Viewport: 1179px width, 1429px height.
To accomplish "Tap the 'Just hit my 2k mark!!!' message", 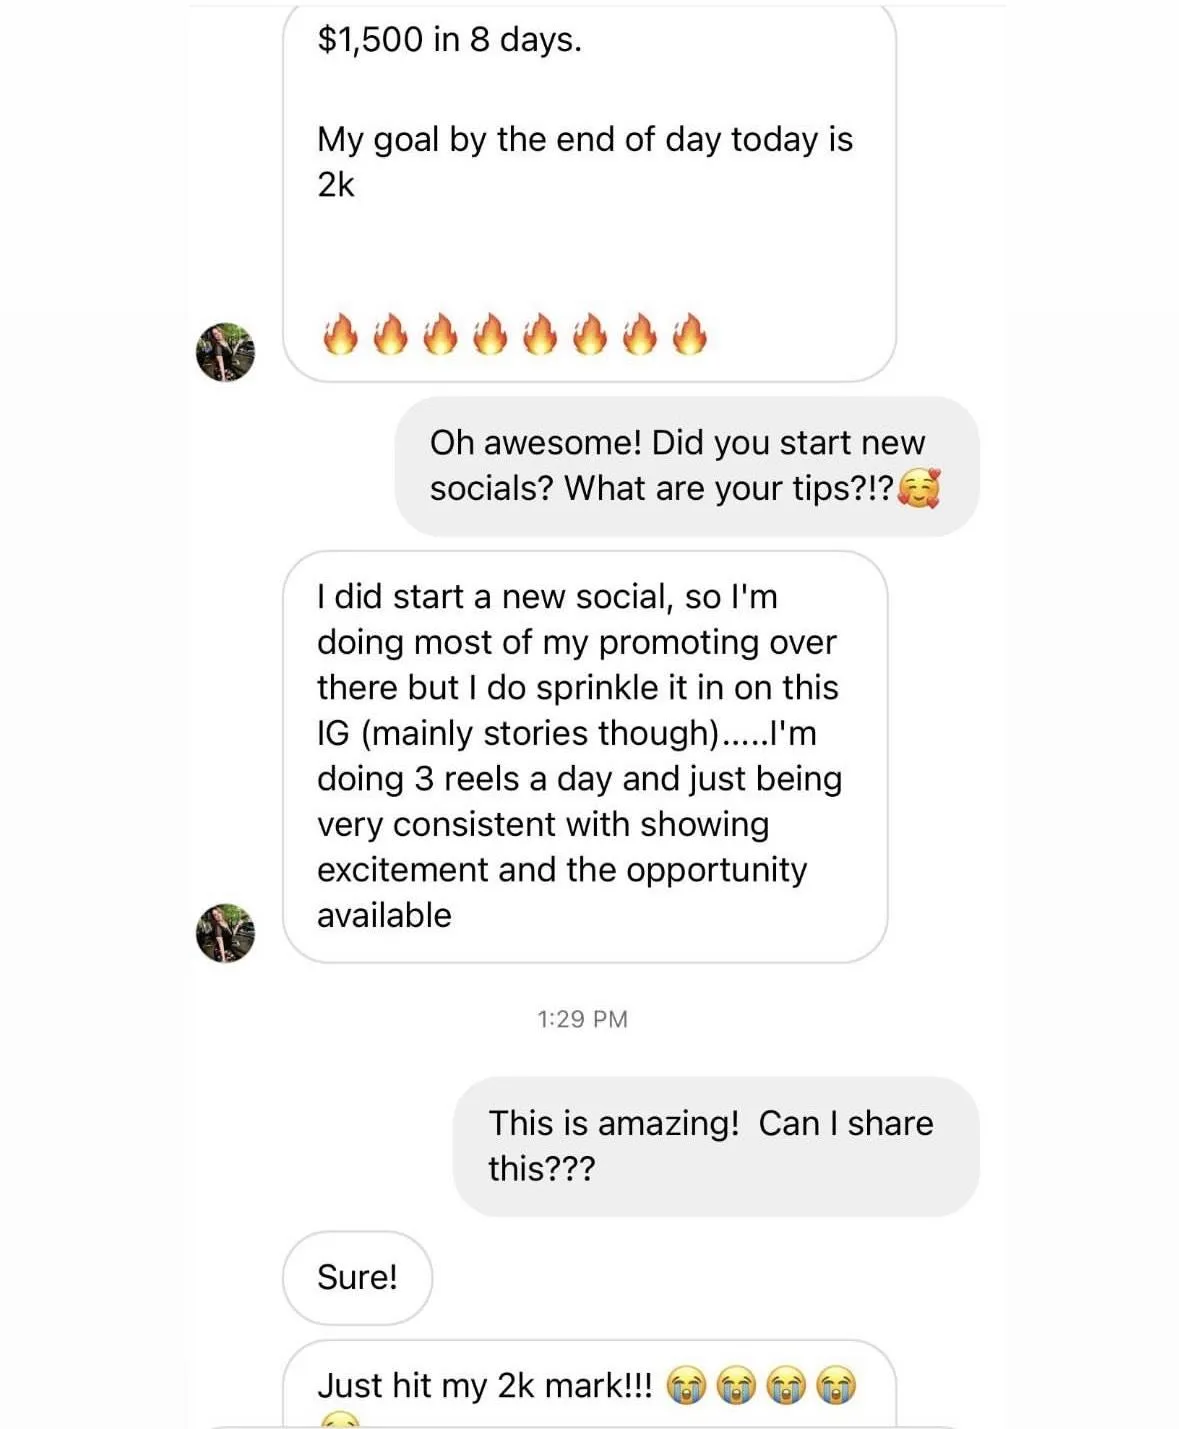I will (589, 1385).
